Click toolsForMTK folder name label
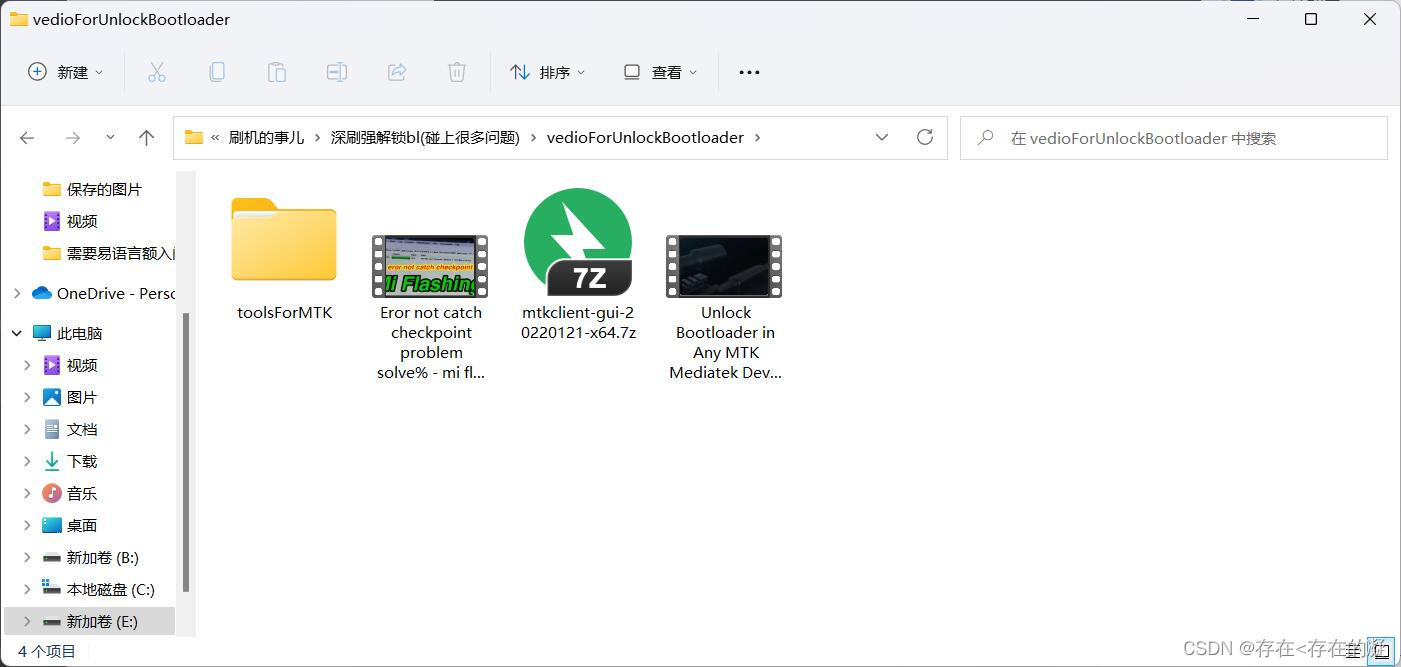Viewport: 1401px width, 667px height. pos(284,312)
